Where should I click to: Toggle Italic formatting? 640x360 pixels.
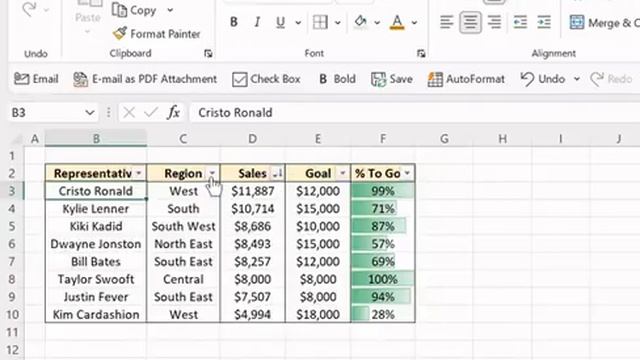click(257, 22)
